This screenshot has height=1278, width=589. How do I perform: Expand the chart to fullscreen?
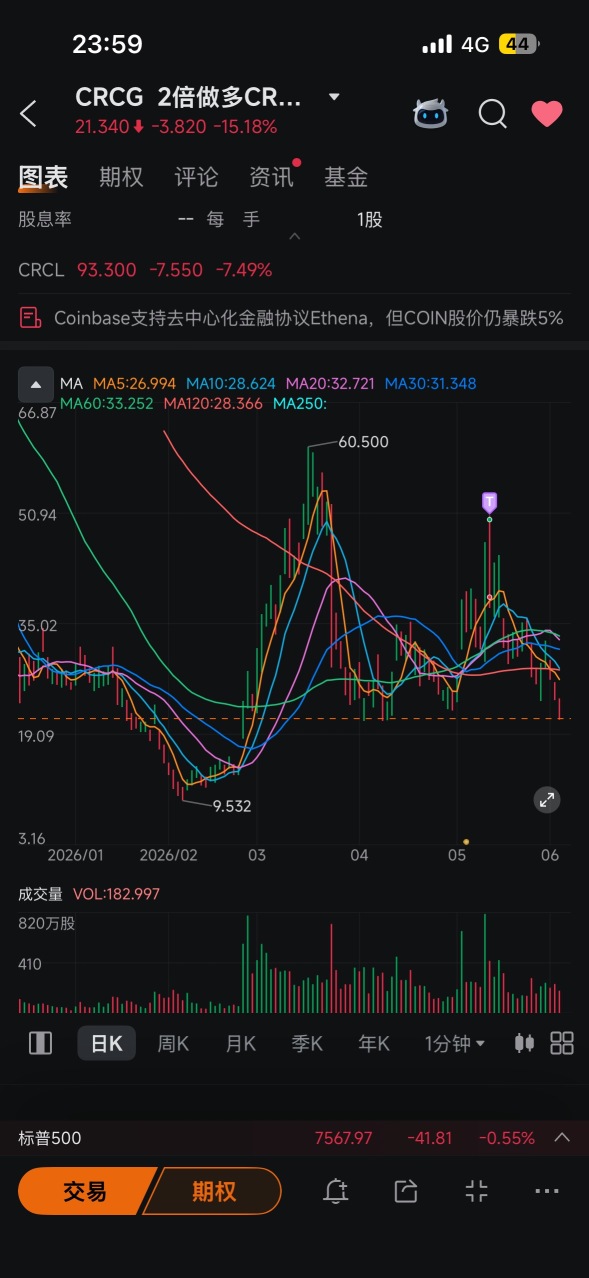(x=547, y=799)
